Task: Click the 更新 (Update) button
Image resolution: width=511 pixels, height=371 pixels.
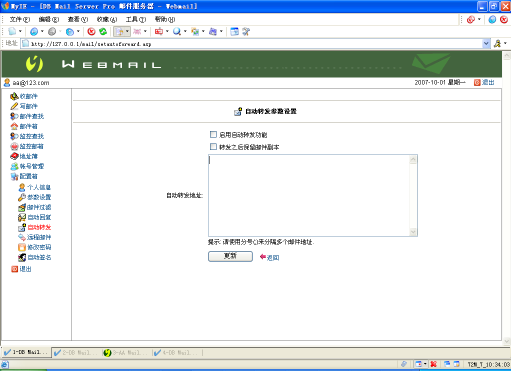Action: [x=230, y=256]
